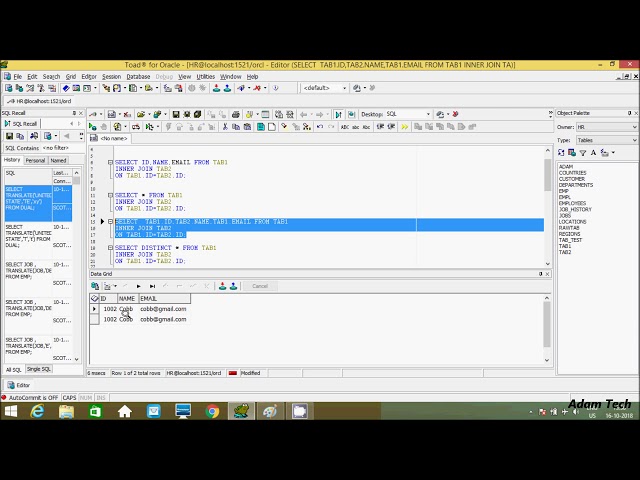Sort by the NAME column header

click(128, 299)
